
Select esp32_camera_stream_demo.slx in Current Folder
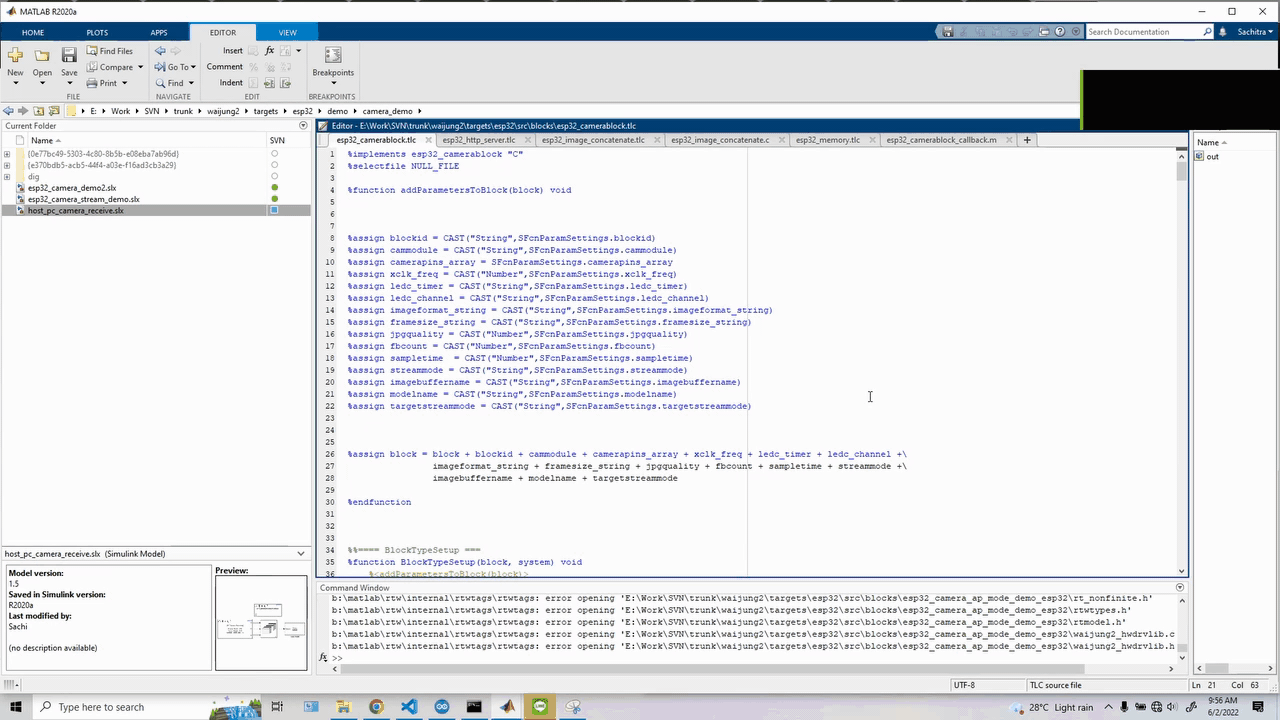[x=83, y=199]
